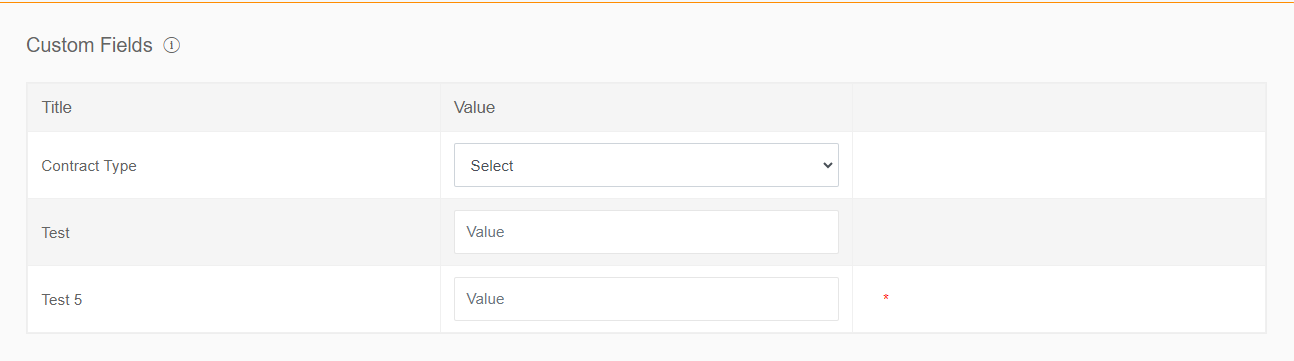The width and height of the screenshot is (1294, 361).
Task: Click the red required asterisk marker
Action: [886, 299]
